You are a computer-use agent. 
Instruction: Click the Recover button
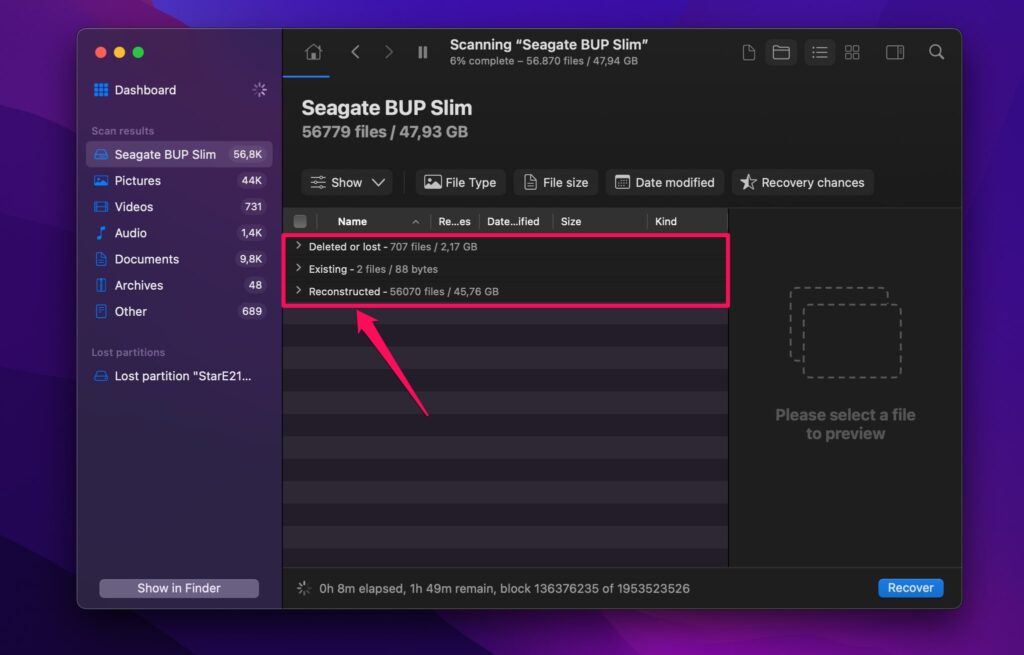coord(910,588)
